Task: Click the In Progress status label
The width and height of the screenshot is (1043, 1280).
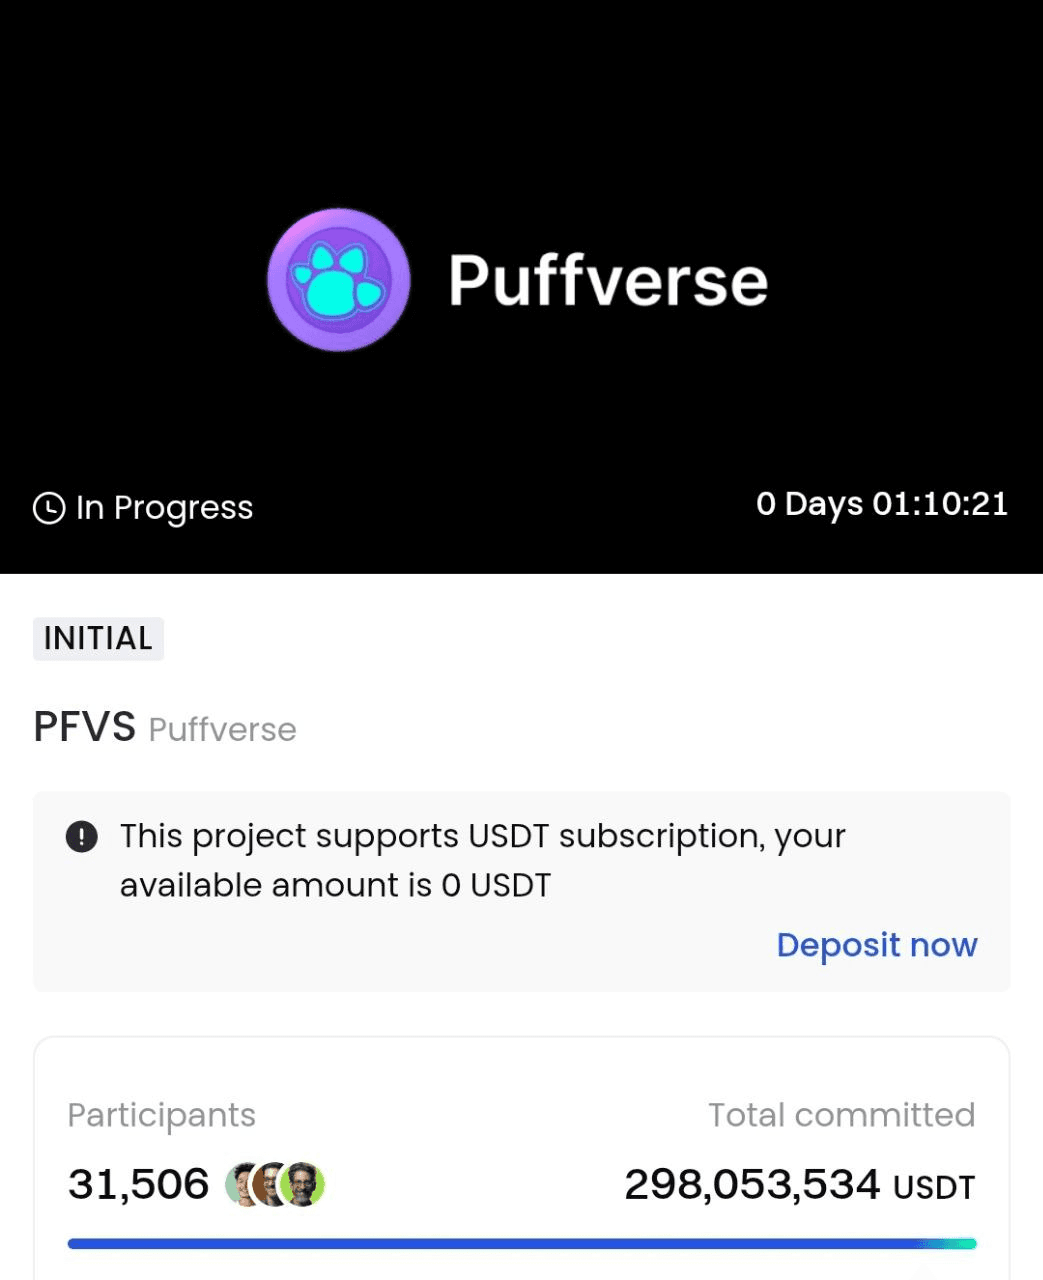Action: tap(164, 508)
